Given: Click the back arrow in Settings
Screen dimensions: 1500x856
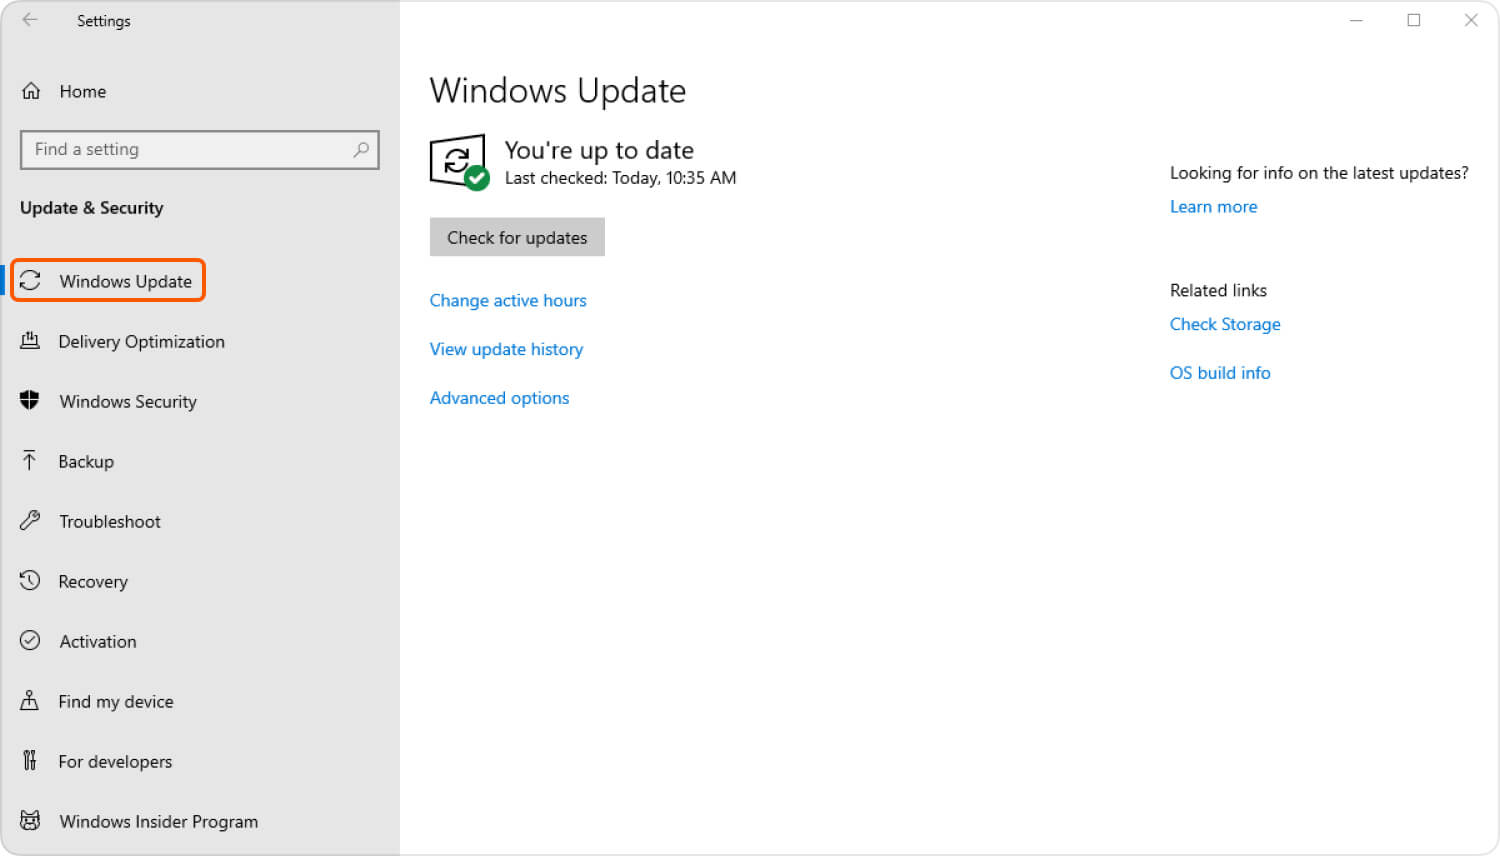Looking at the screenshot, I should point(30,20).
